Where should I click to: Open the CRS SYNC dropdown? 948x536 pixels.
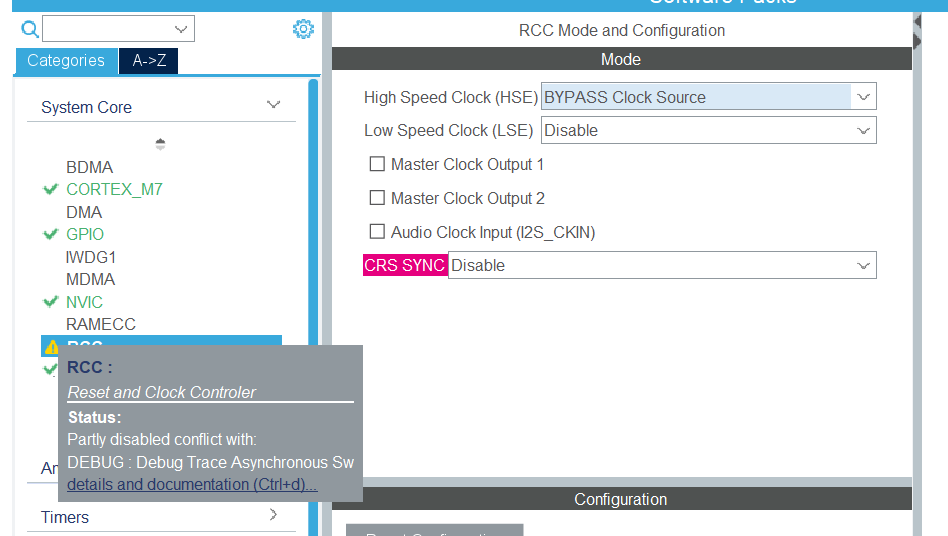coord(864,265)
